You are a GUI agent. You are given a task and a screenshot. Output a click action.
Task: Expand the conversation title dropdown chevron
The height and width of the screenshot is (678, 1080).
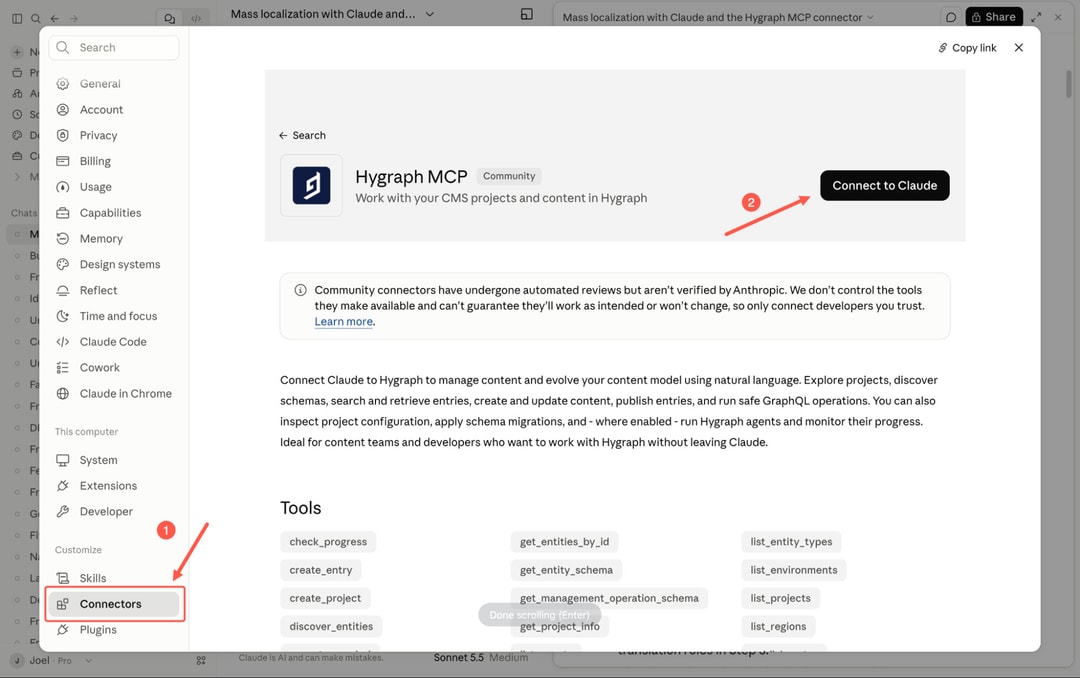pyautogui.click(x=430, y=14)
